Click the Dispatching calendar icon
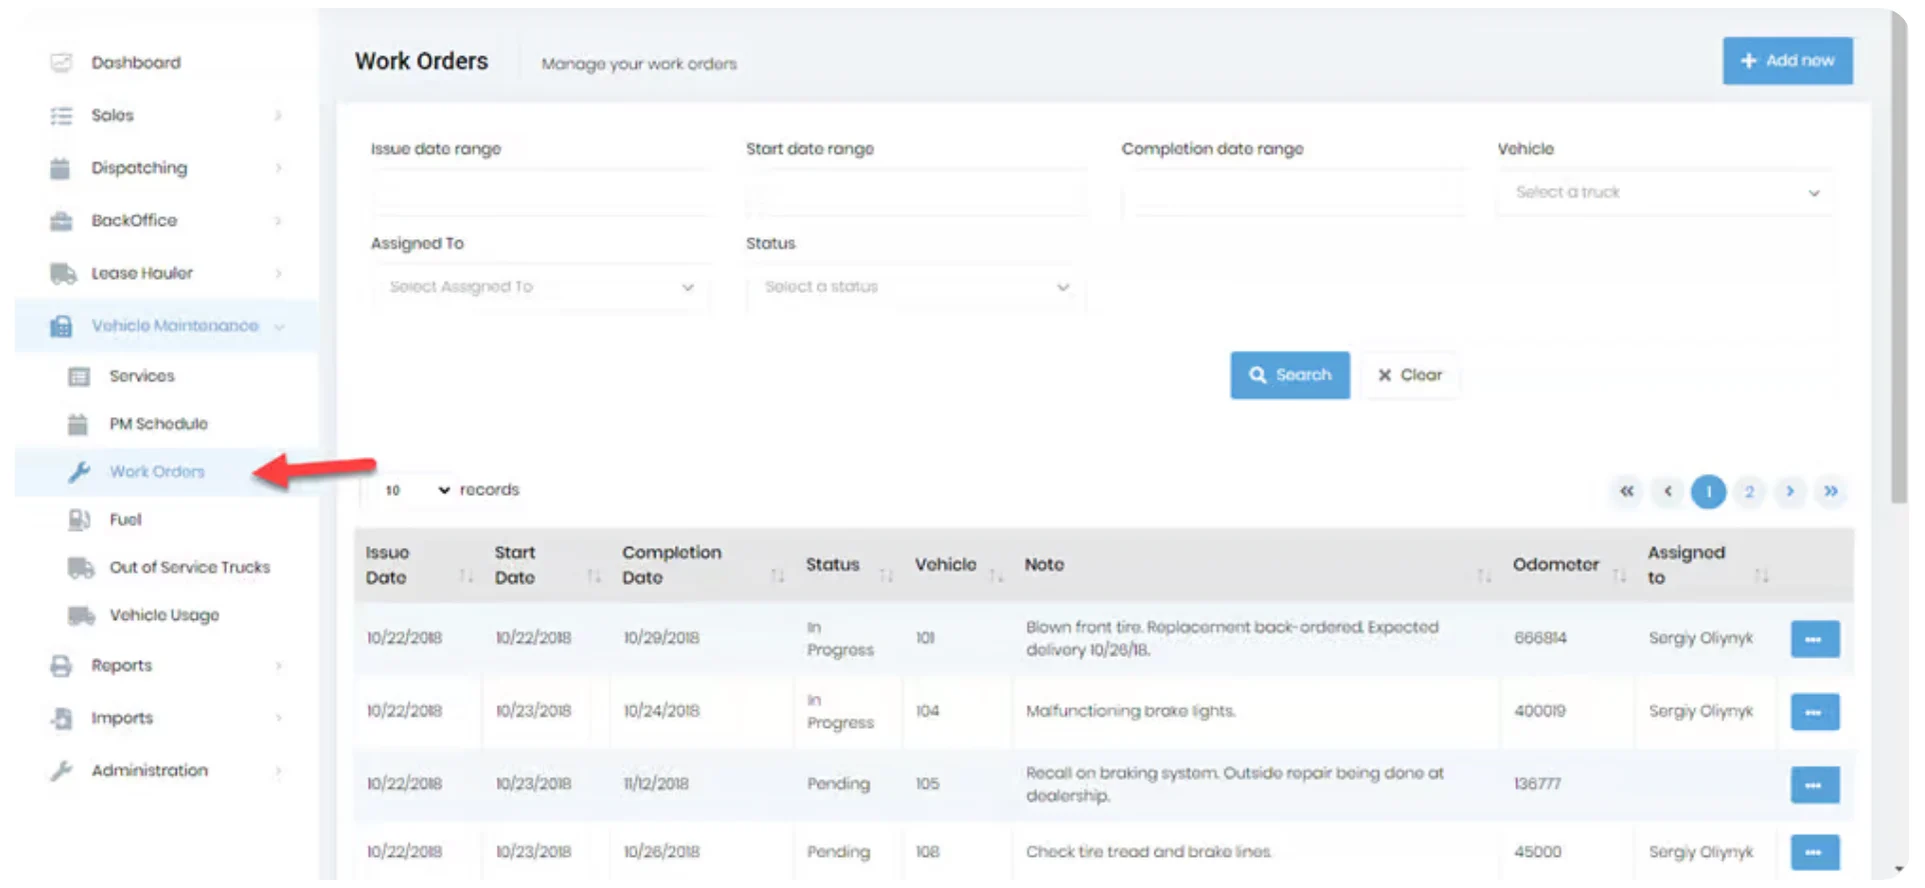 61,168
